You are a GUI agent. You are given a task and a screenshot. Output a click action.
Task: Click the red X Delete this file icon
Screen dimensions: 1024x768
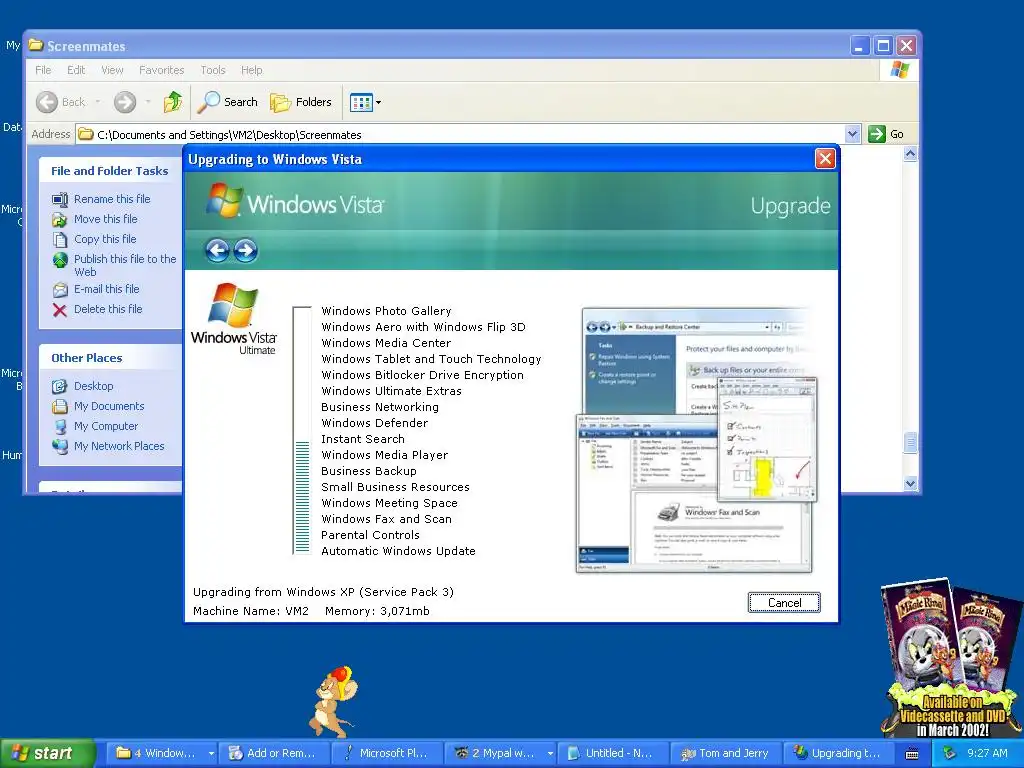point(59,310)
